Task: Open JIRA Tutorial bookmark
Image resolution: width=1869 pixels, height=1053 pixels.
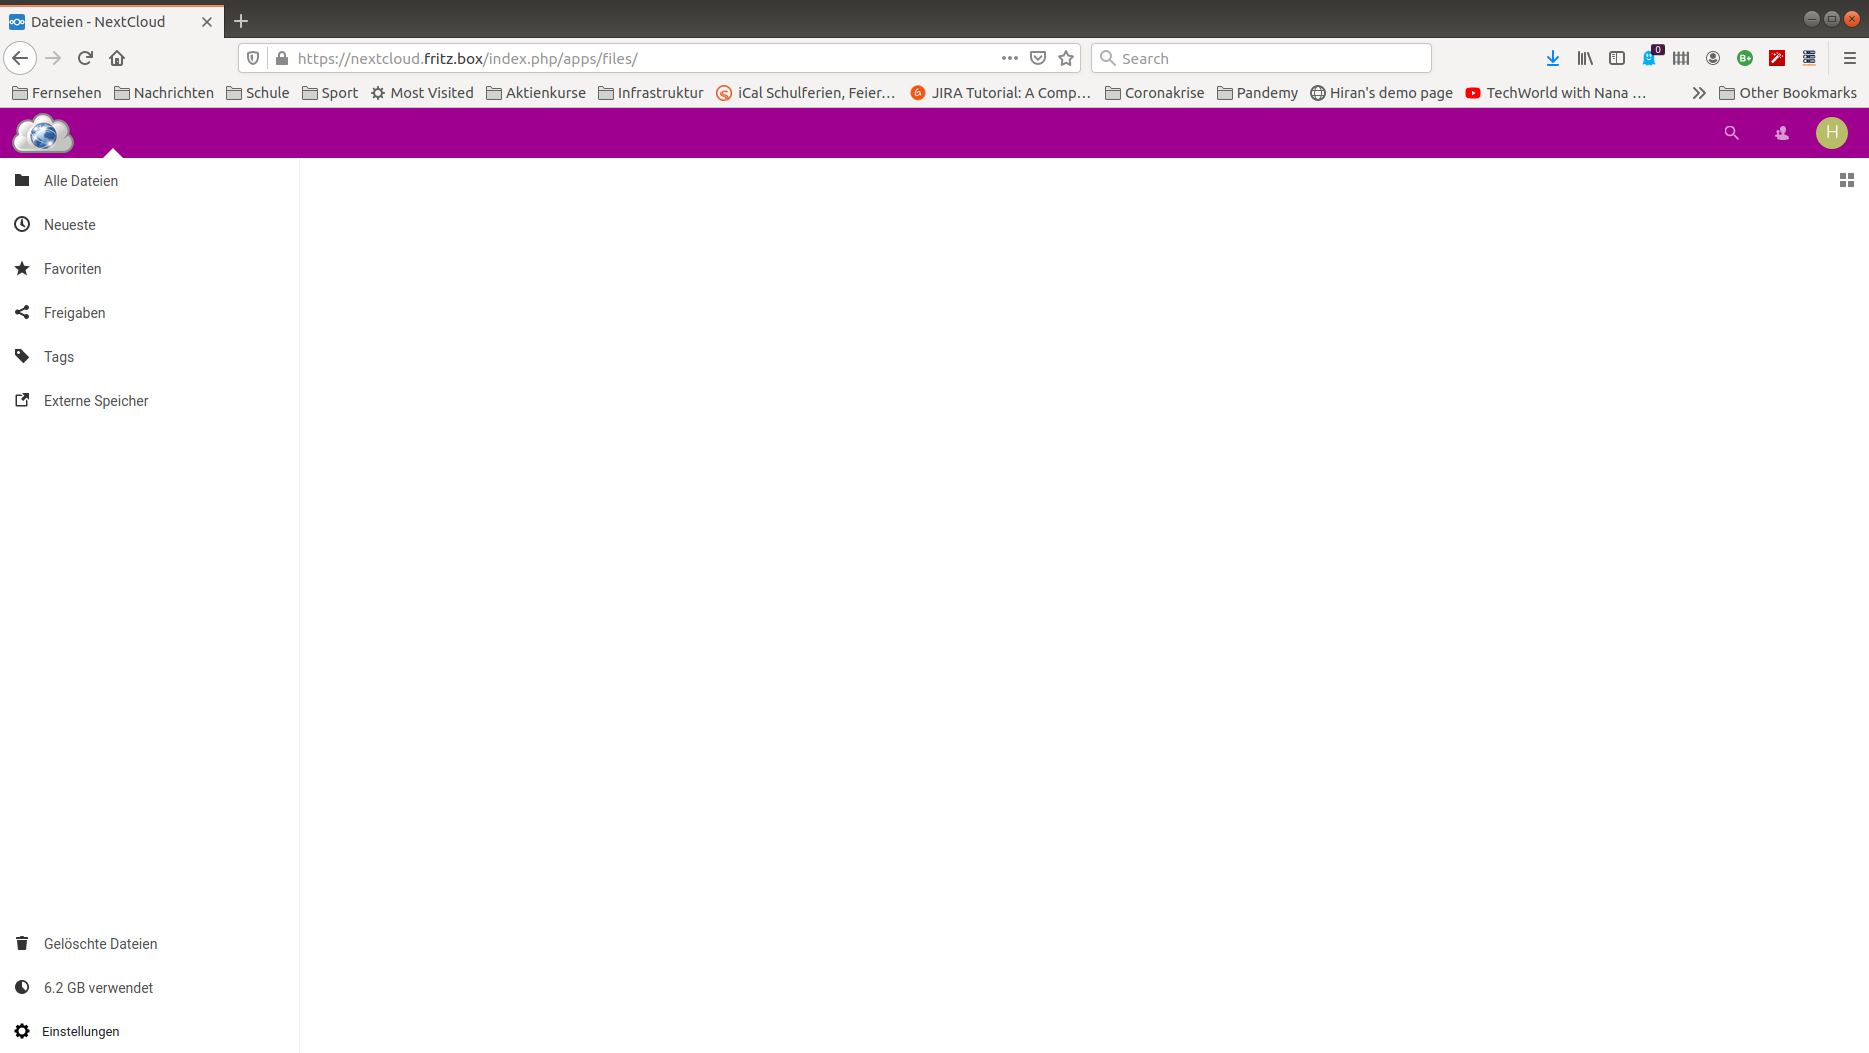Action: [1001, 93]
